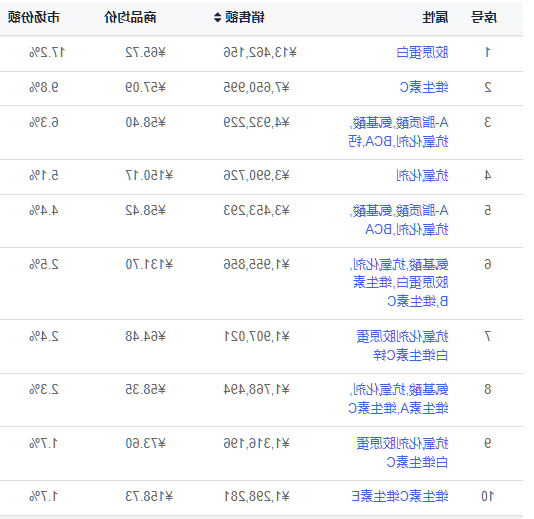Open the 胶原蛋白 attribute link

422,53
